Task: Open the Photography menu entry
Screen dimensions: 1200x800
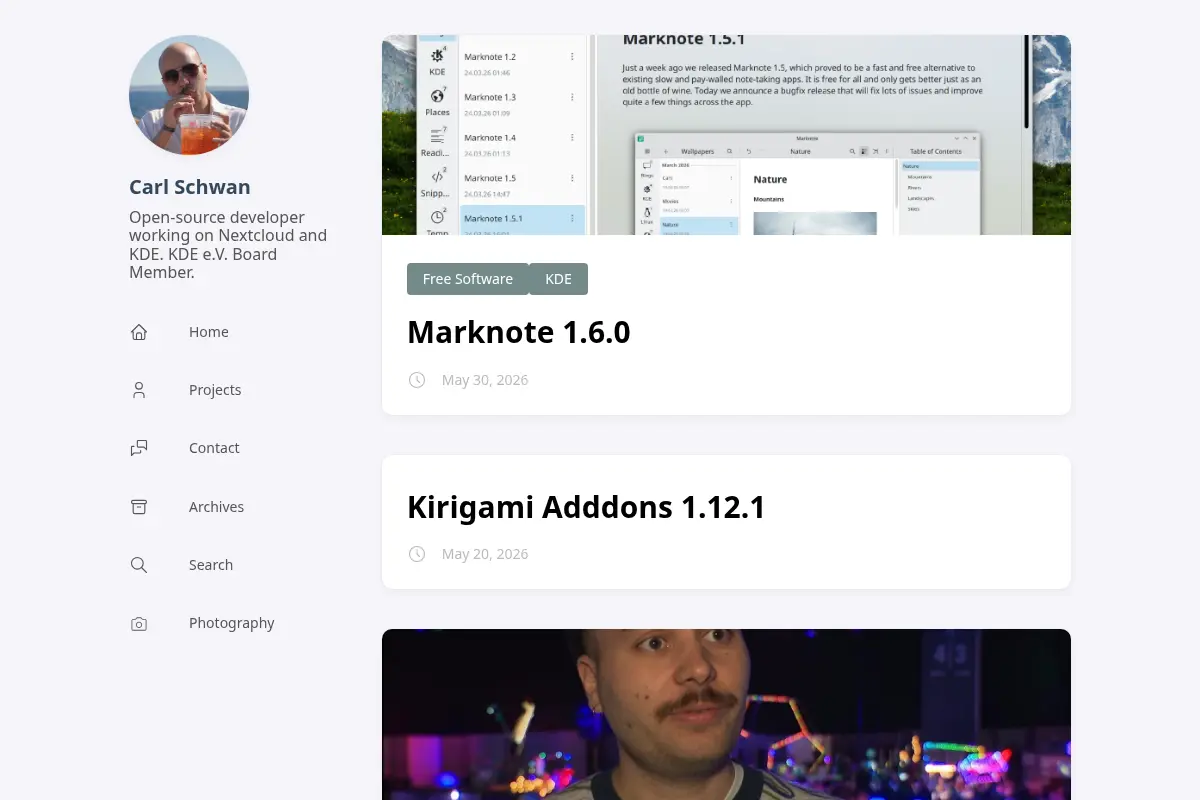Action: (231, 623)
